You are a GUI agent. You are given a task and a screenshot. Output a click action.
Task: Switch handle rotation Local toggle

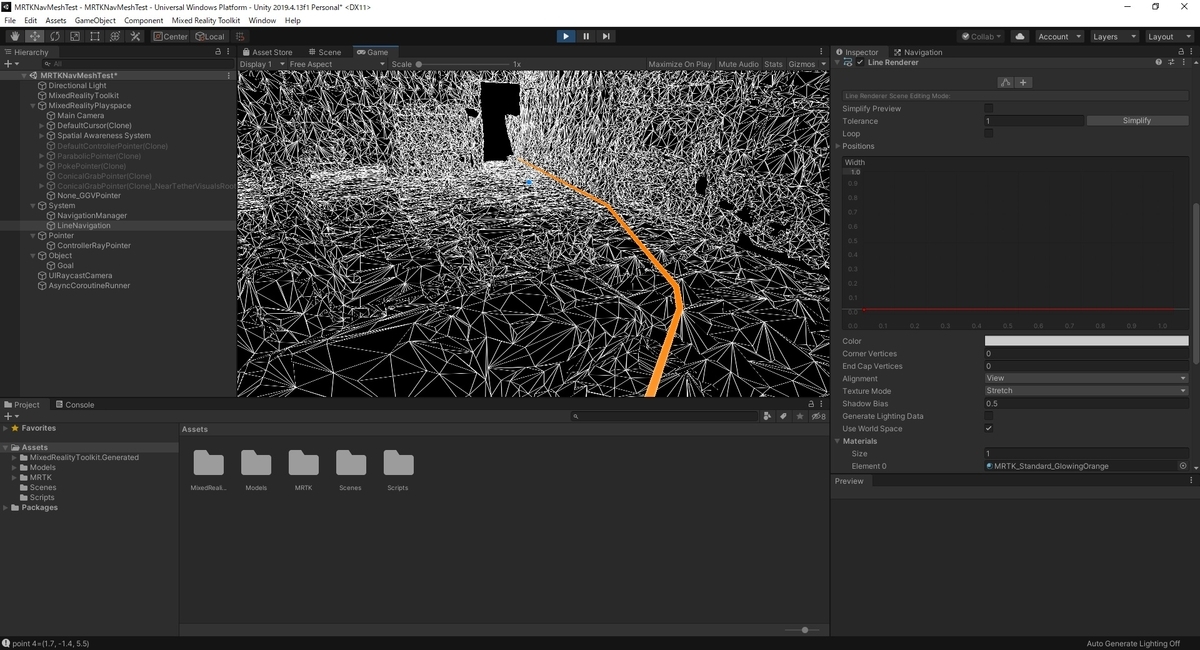pos(210,36)
